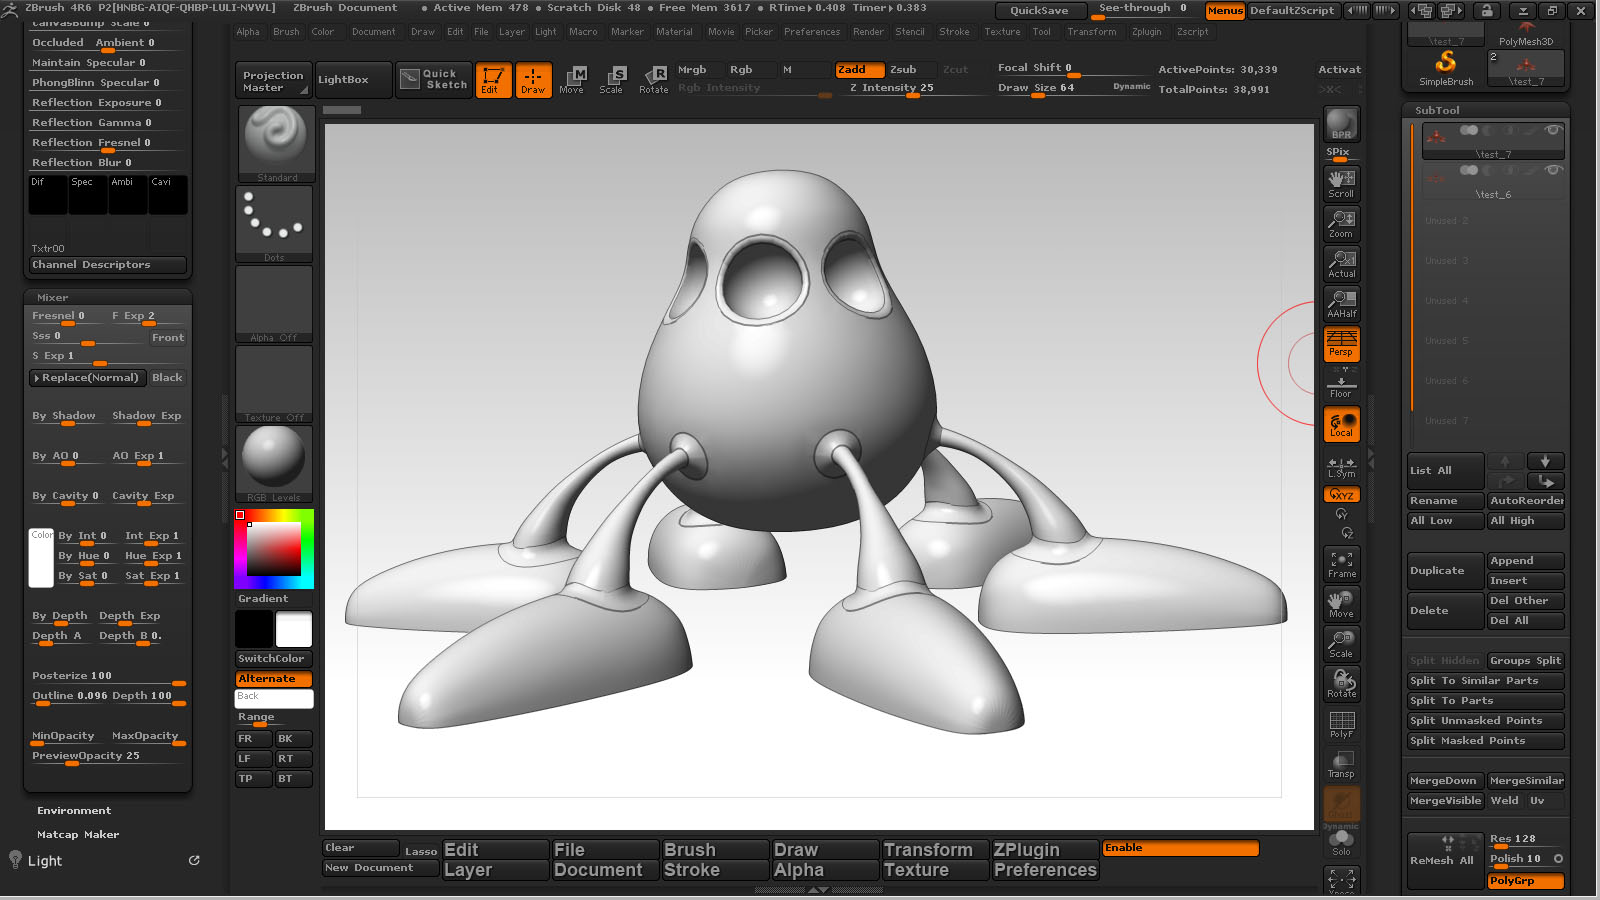The image size is (1600, 900).
Task: Toggle XYZ rotation mode
Action: 1341,495
